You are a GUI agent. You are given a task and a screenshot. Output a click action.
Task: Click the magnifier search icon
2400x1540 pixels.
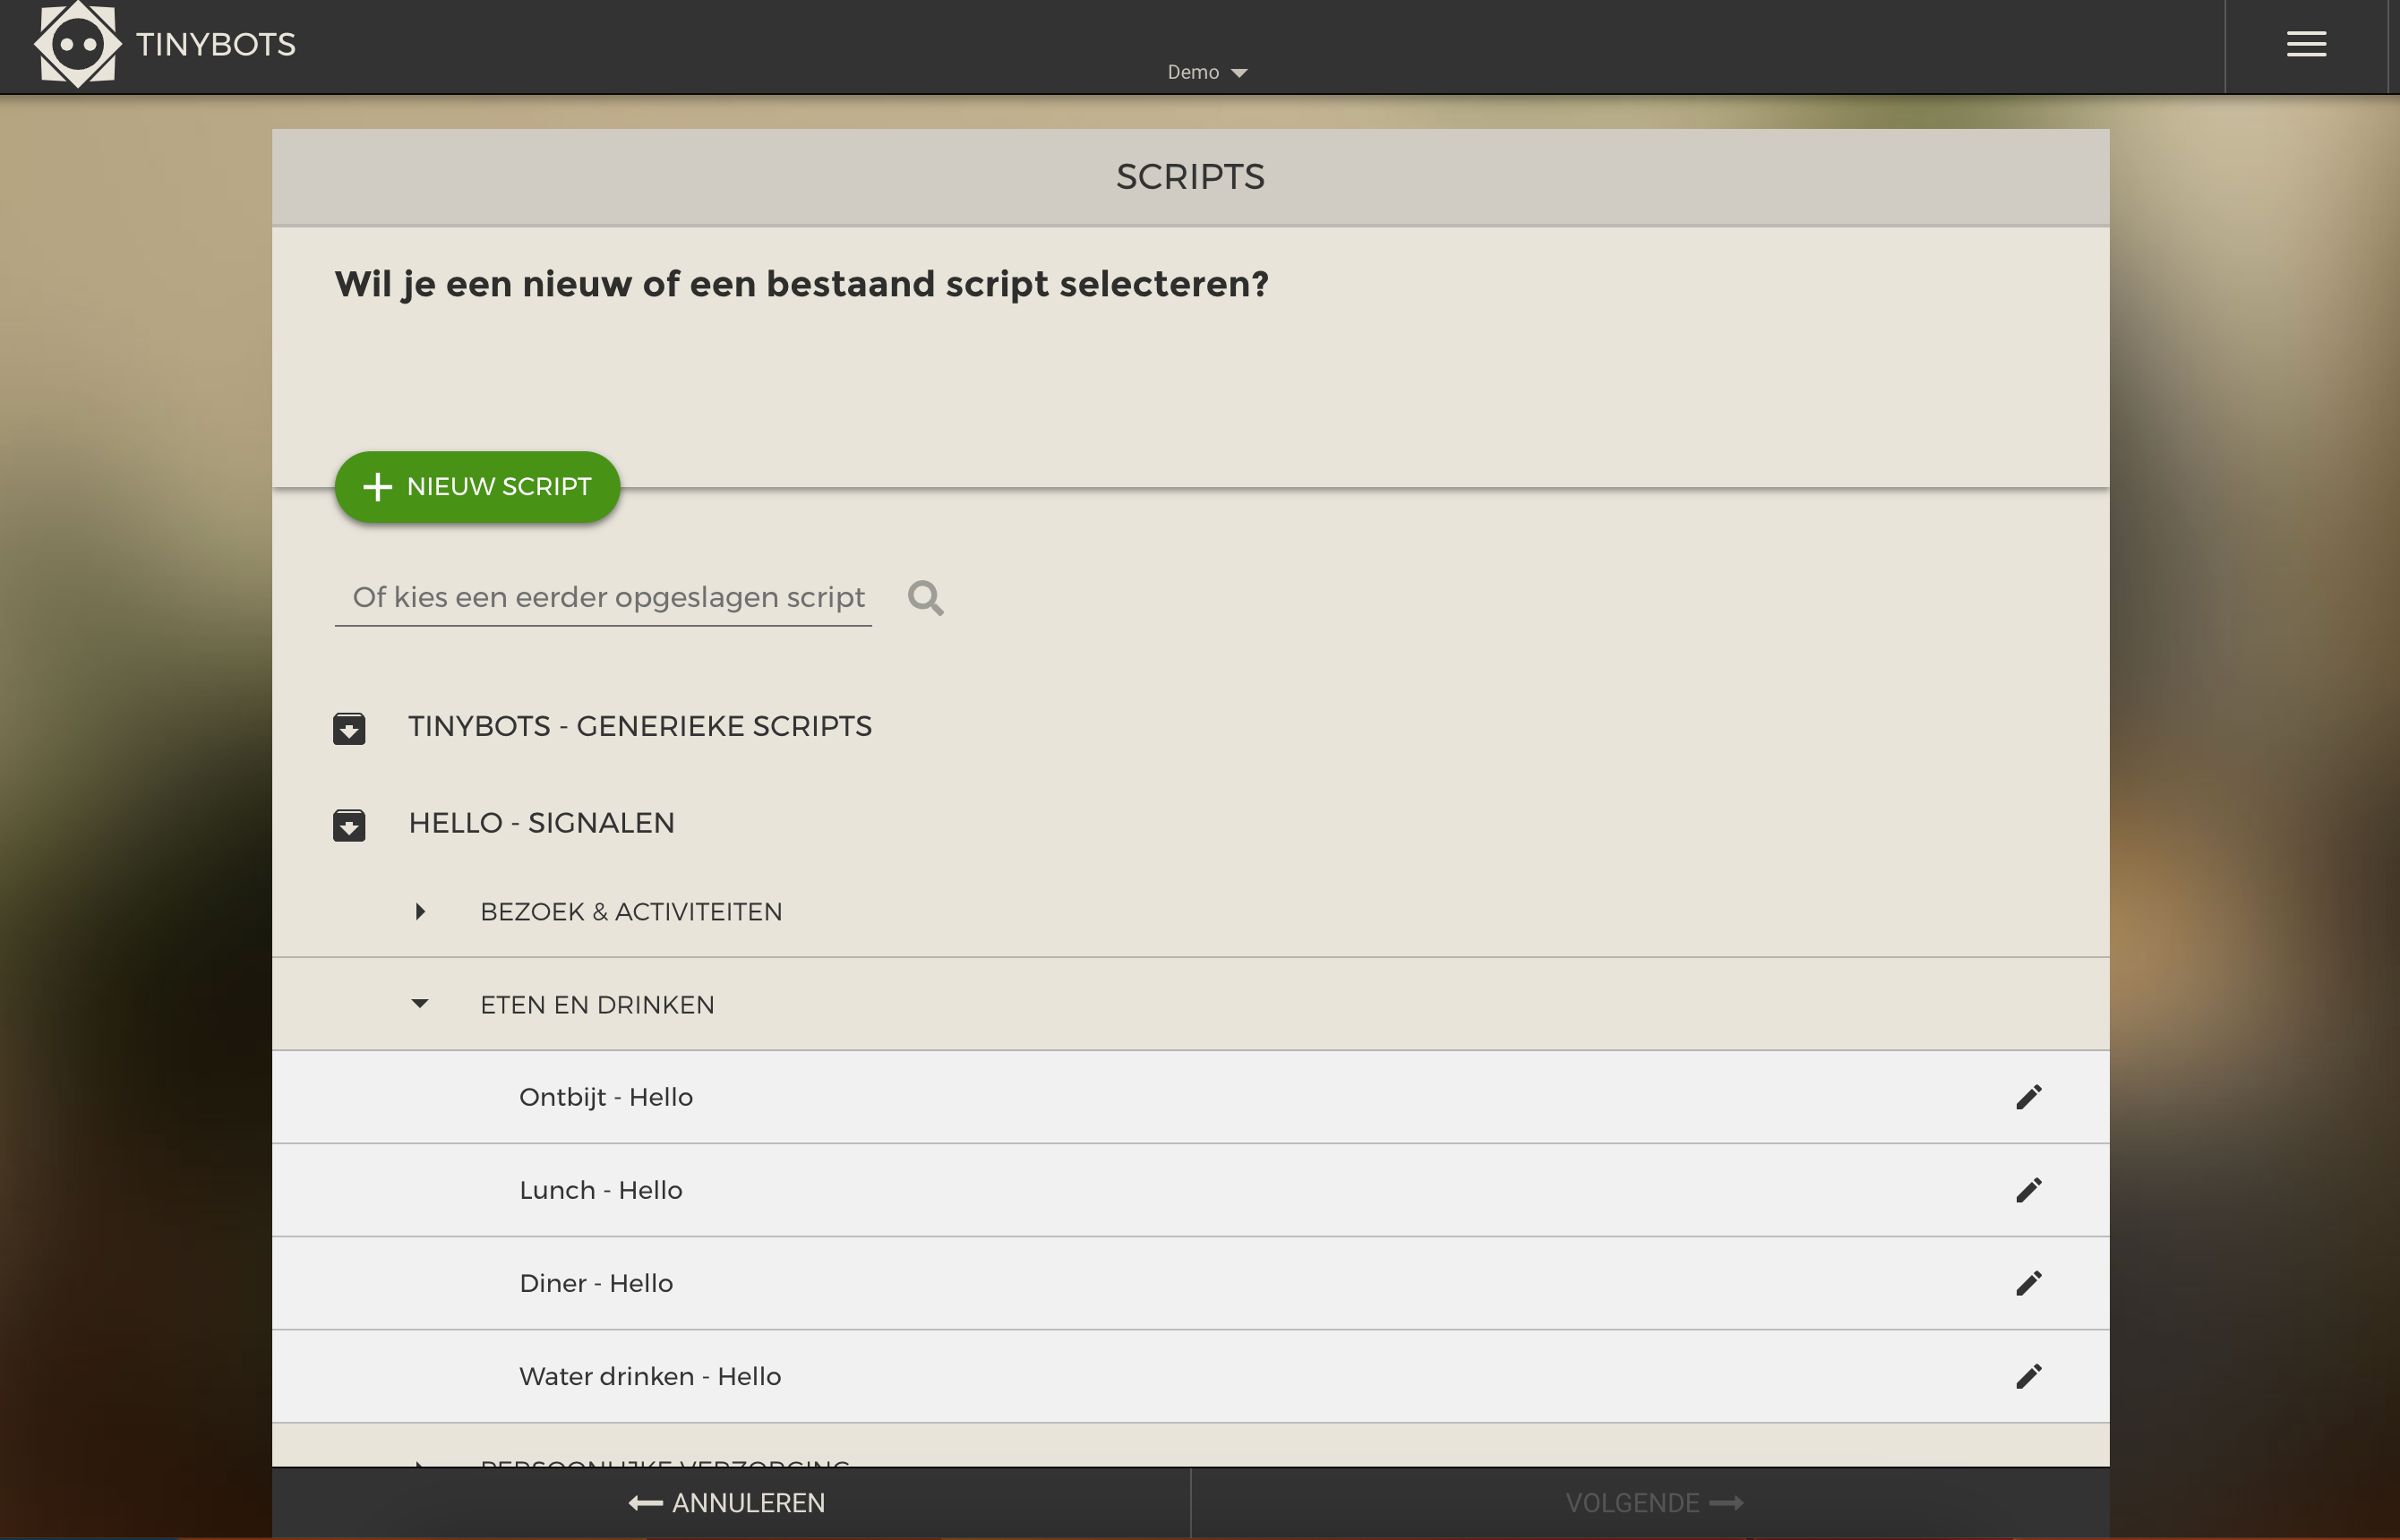pos(925,598)
